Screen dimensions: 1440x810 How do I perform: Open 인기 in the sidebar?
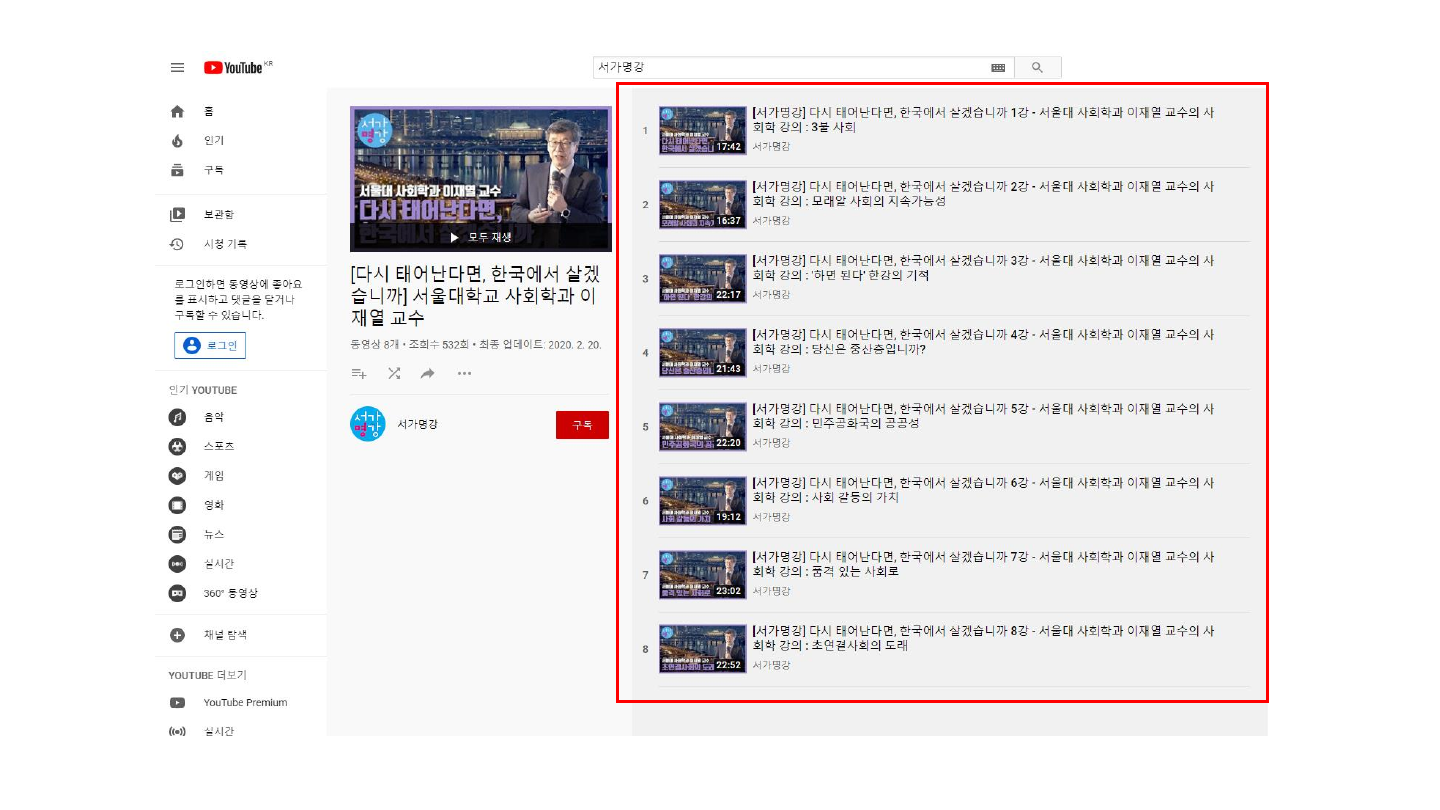(213, 141)
